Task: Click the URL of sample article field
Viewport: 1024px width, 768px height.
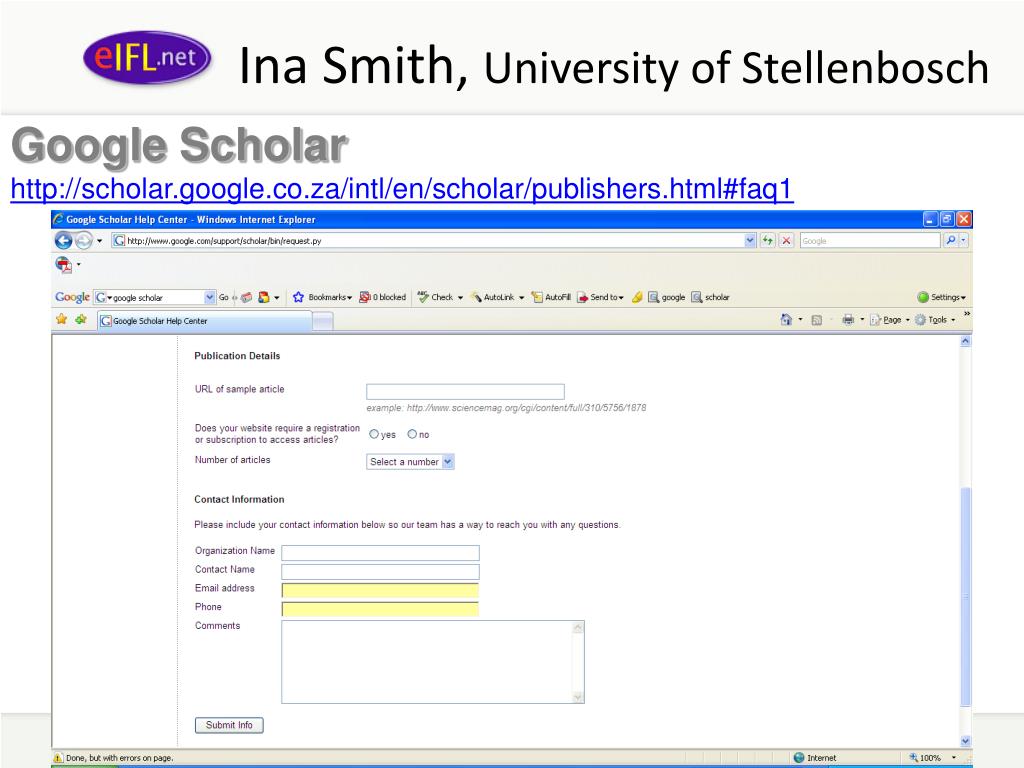Action: 465,391
